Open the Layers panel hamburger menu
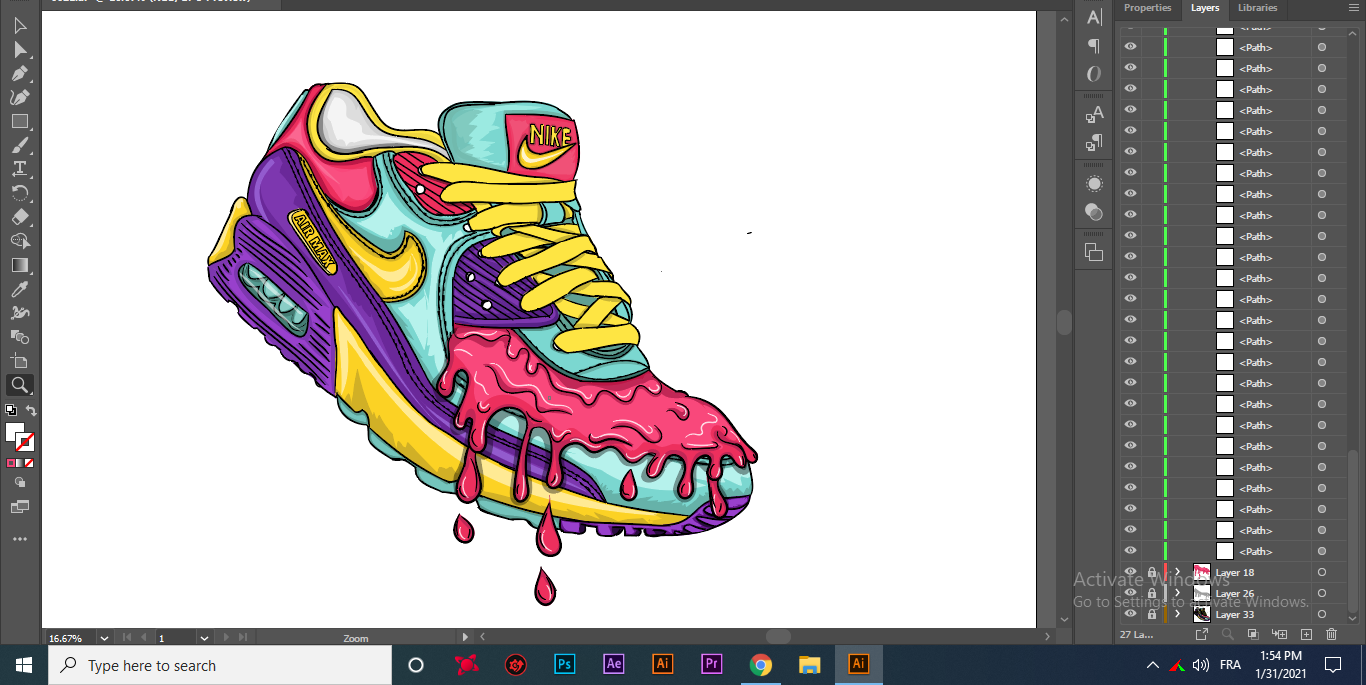Screen dimensions: 1366x685 coord(1352,7)
